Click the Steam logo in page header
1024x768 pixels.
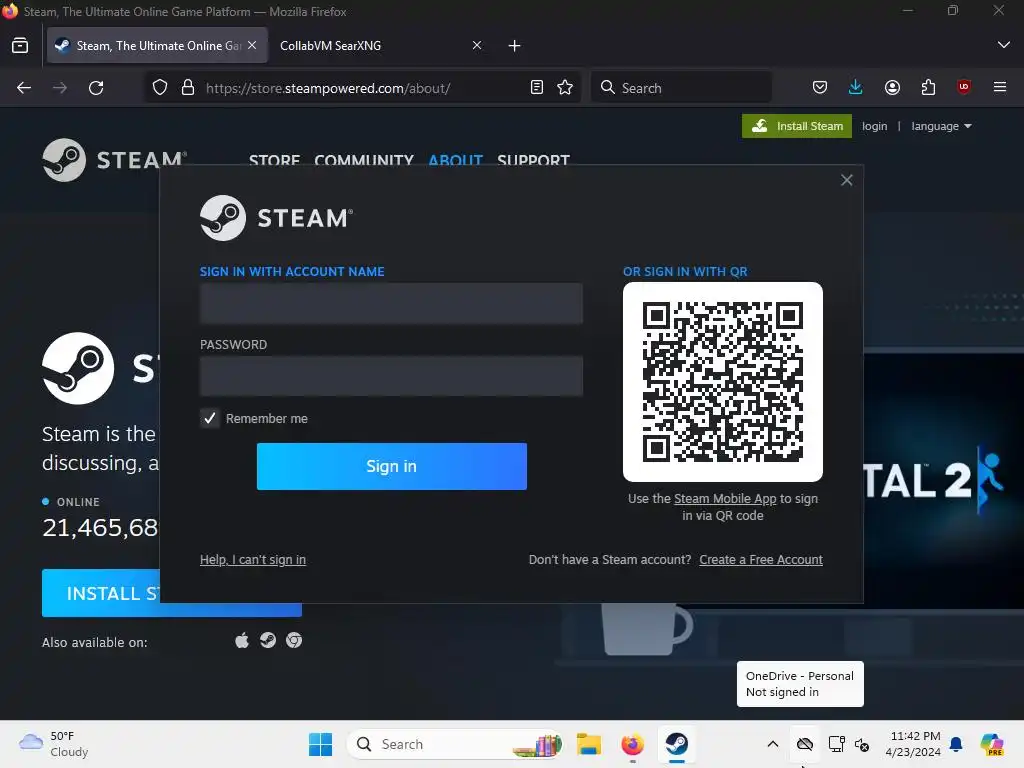tap(115, 160)
